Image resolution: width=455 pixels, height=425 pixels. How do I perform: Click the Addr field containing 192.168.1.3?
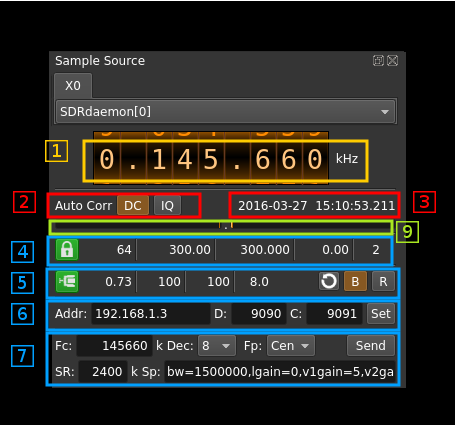pyautogui.click(x=151, y=314)
